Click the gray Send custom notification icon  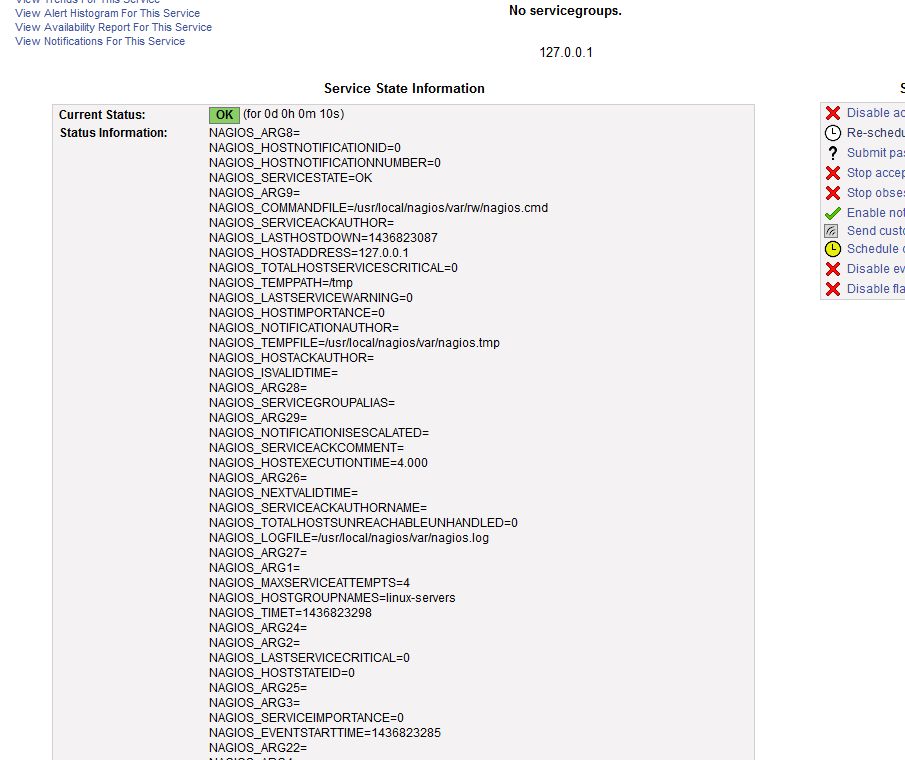click(x=831, y=231)
